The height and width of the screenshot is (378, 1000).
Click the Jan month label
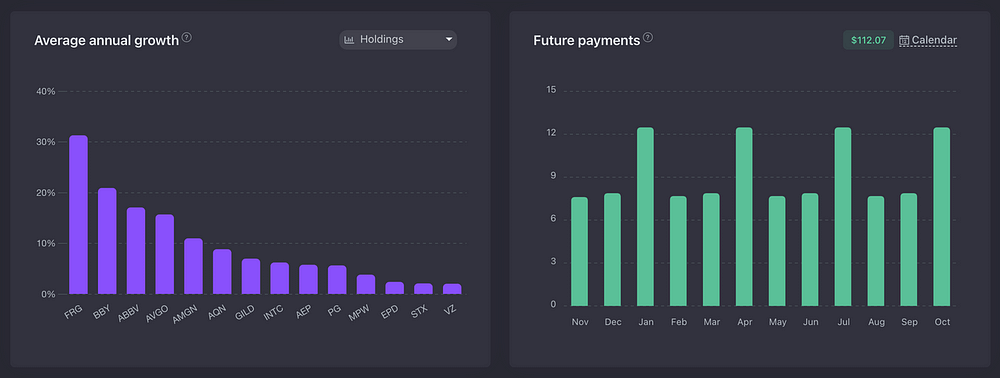click(645, 322)
